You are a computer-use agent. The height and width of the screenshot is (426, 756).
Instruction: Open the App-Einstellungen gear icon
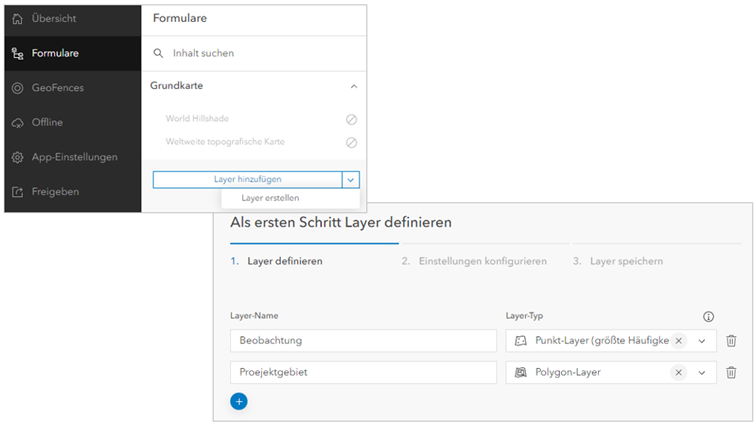coord(17,158)
